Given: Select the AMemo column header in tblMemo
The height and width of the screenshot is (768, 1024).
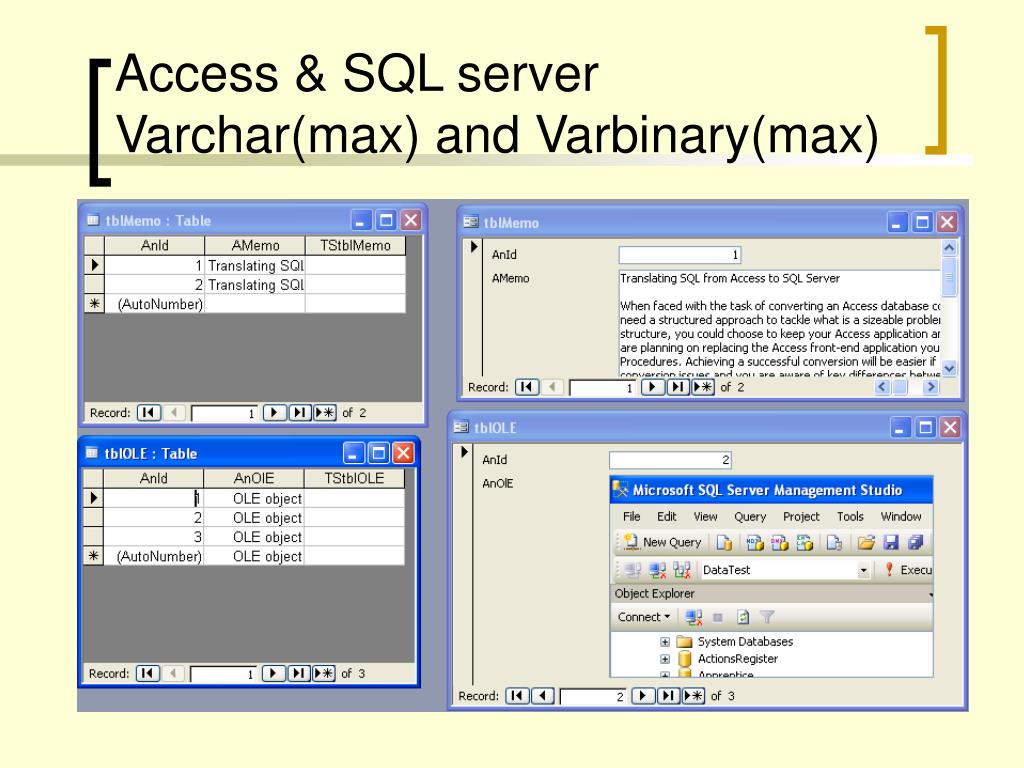Looking at the screenshot, I should point(255,245).
